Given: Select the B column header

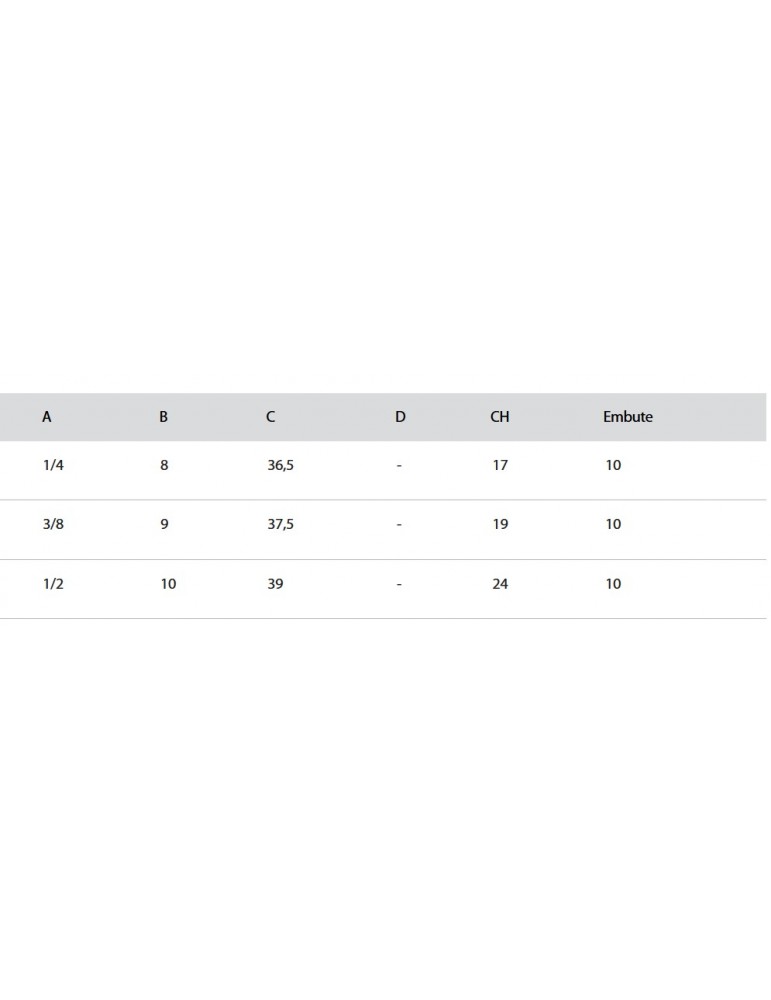Looking at the screenshot, I should pos(163,417).
